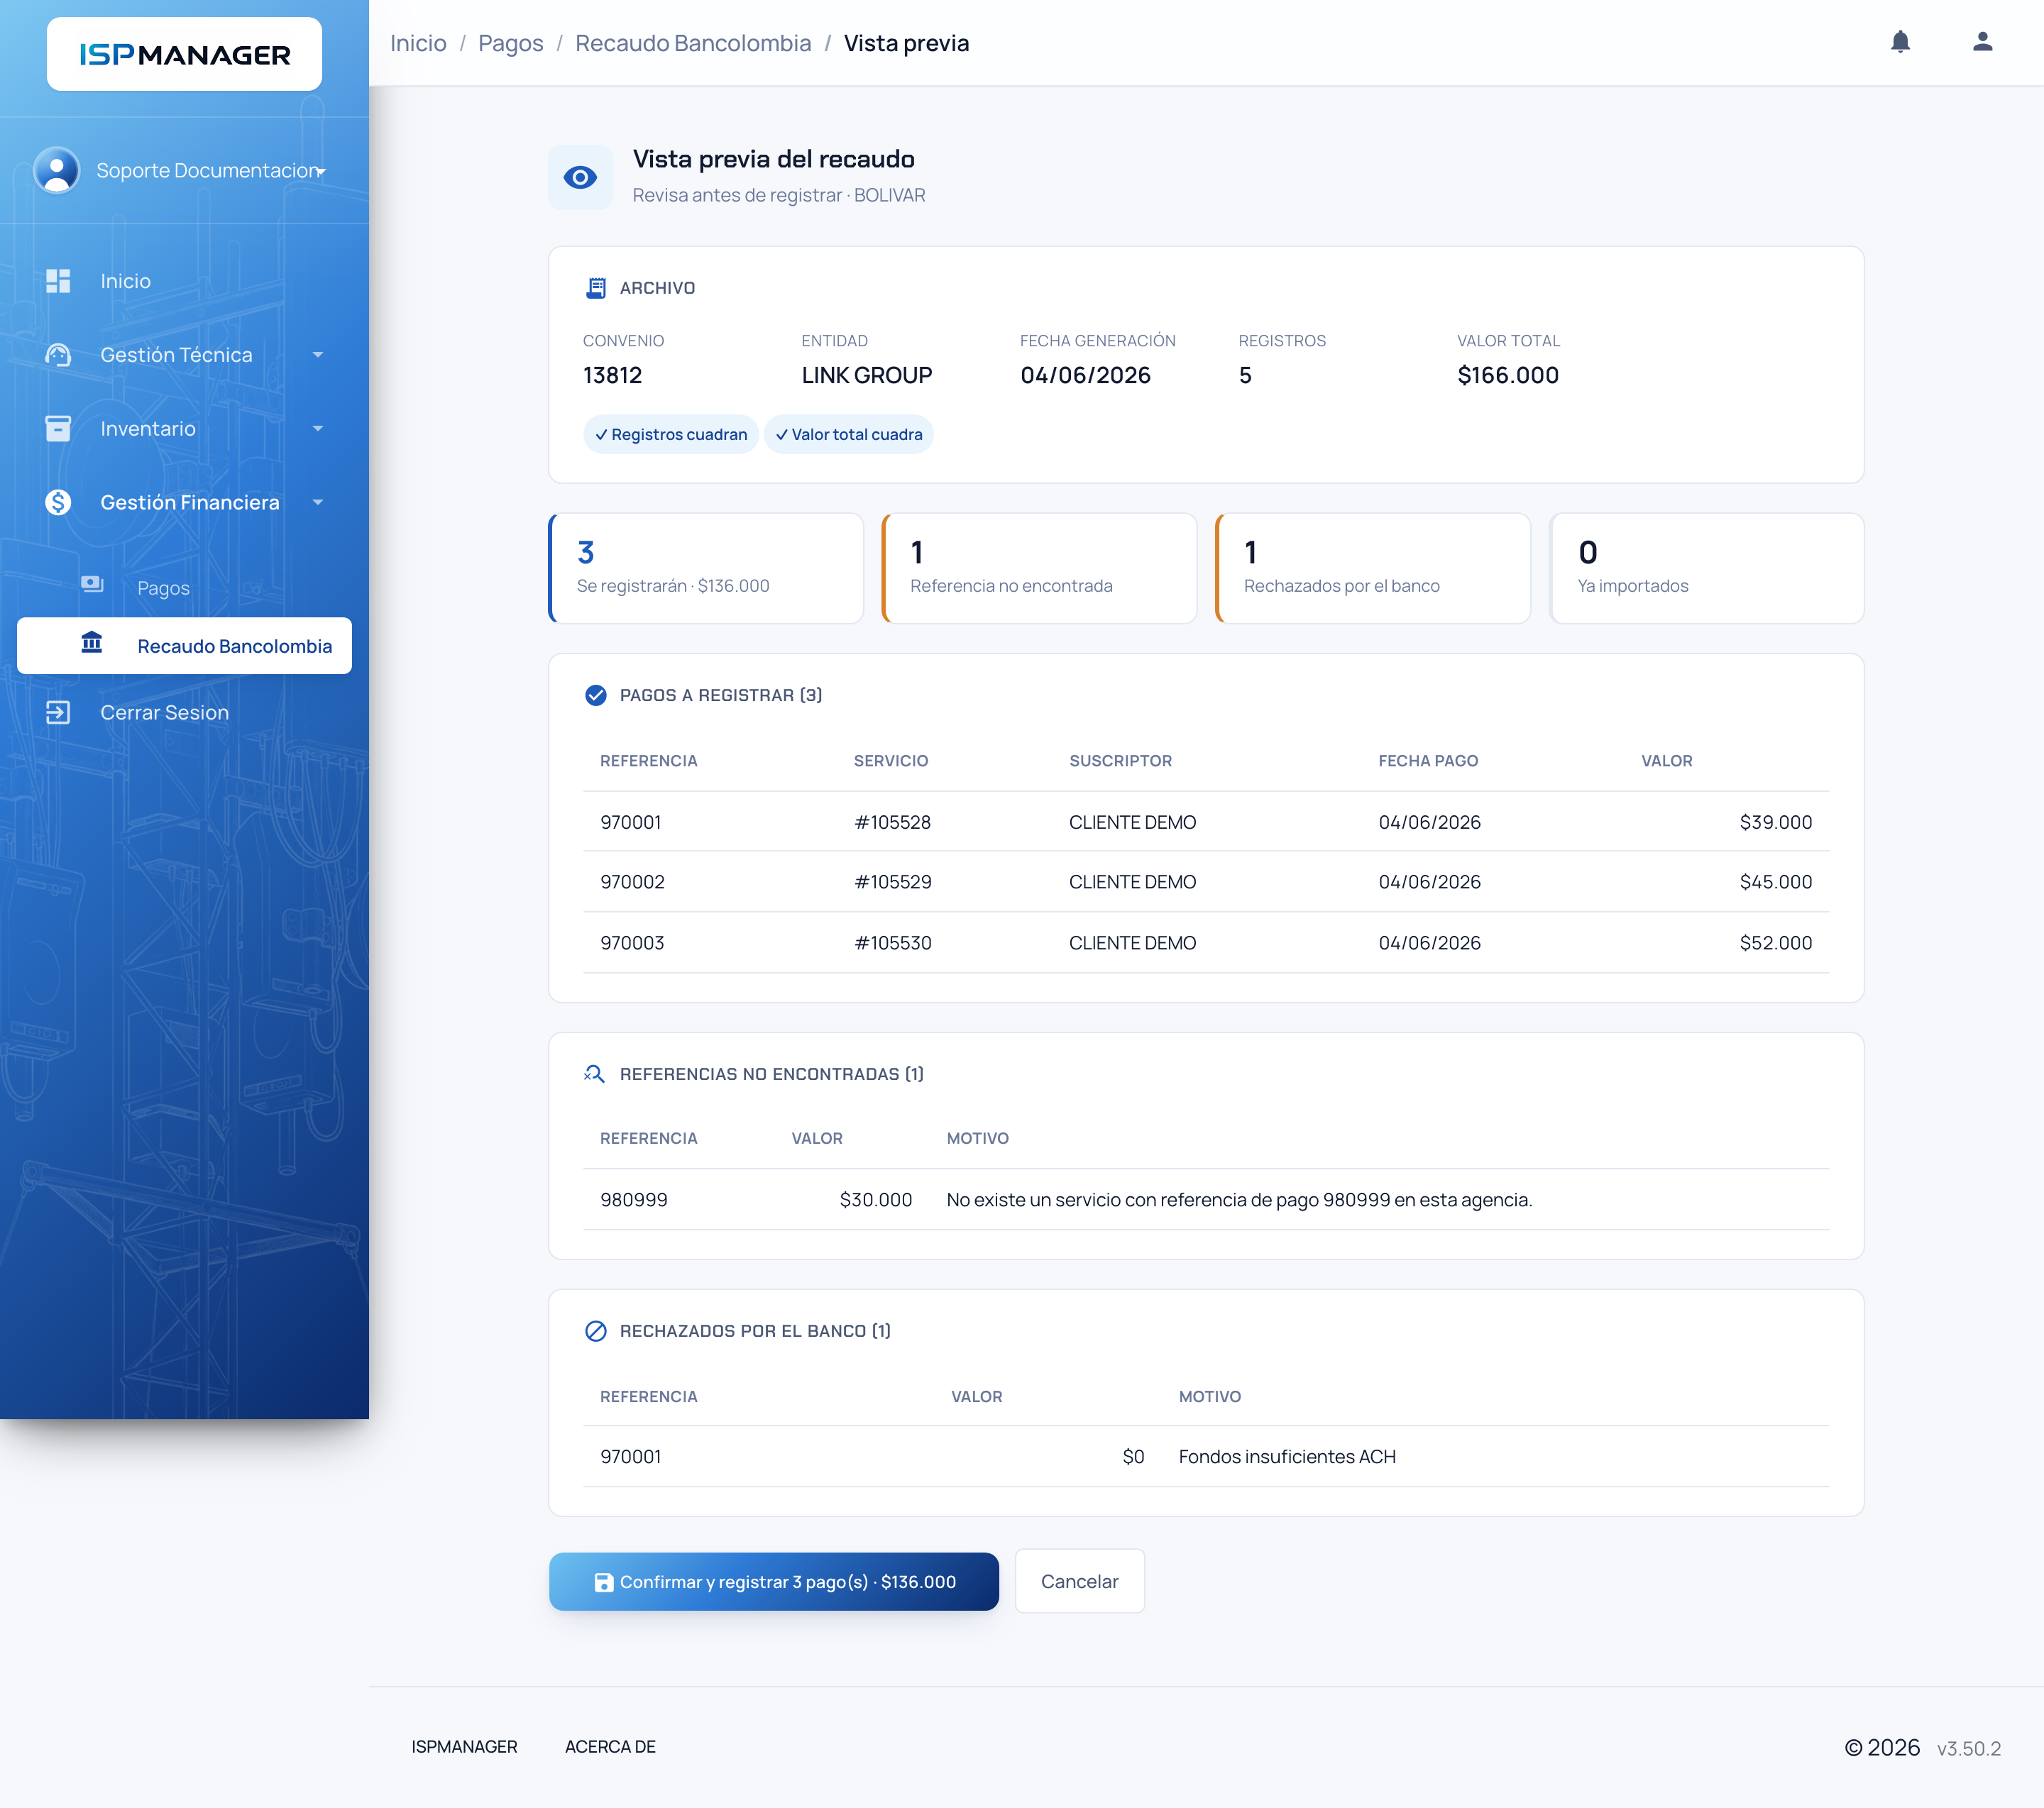Collapse the Gestión Financiera submenu arrow
The width and height of the screenshot is (2044, 1808).
[318, 502]
